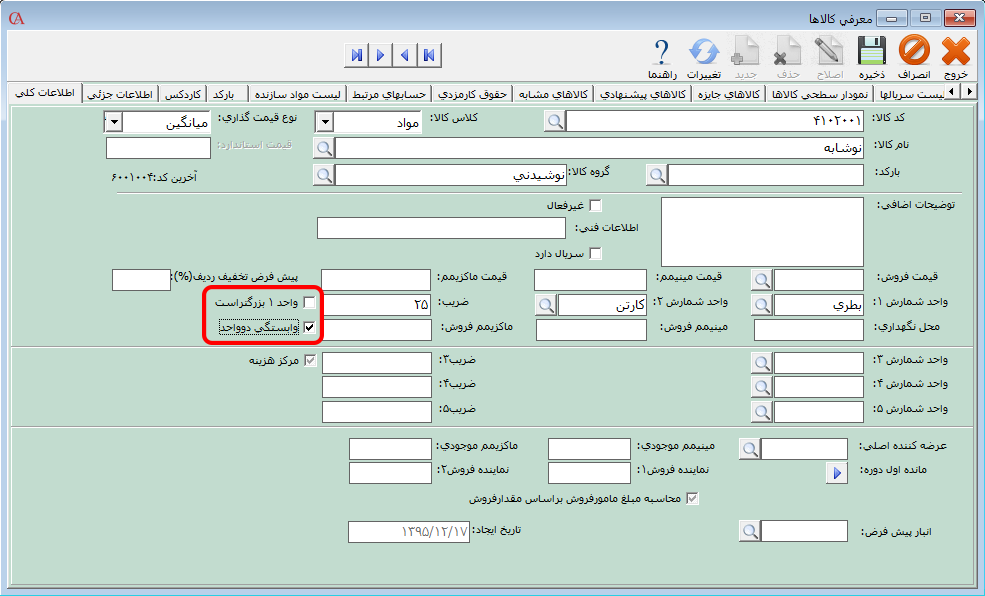The height and width of the screenshot is (596, 985).
Task: Click the single right-pointing arrow navigation button
Action: pos(380,55)
